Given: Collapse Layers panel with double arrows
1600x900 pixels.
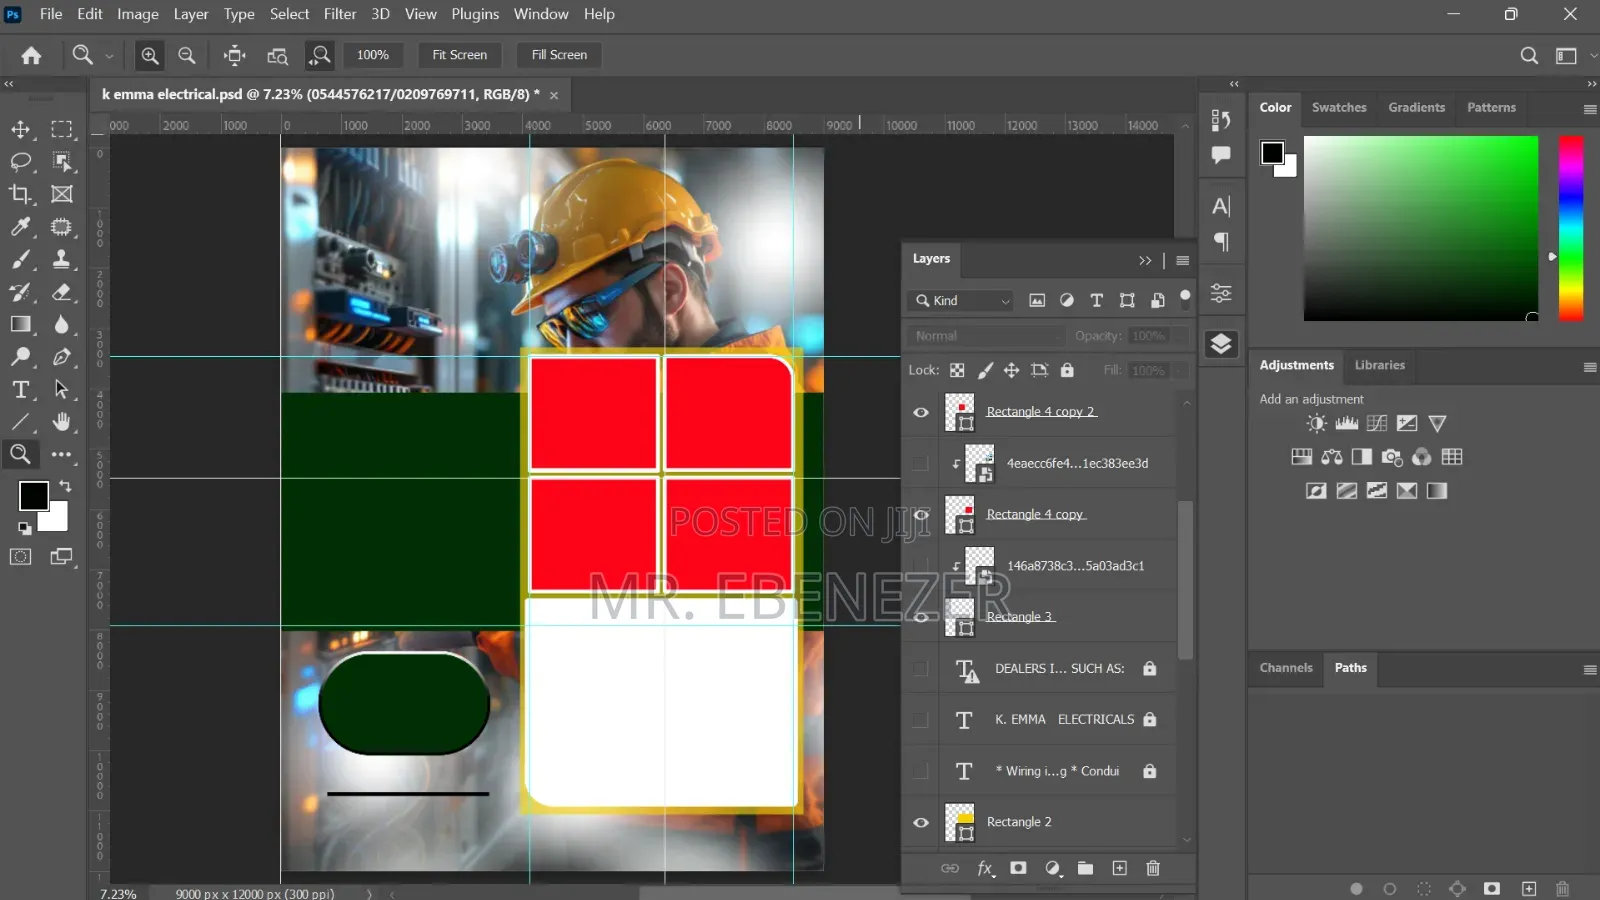Looking at the screenshot, I should pos(1145,260).
